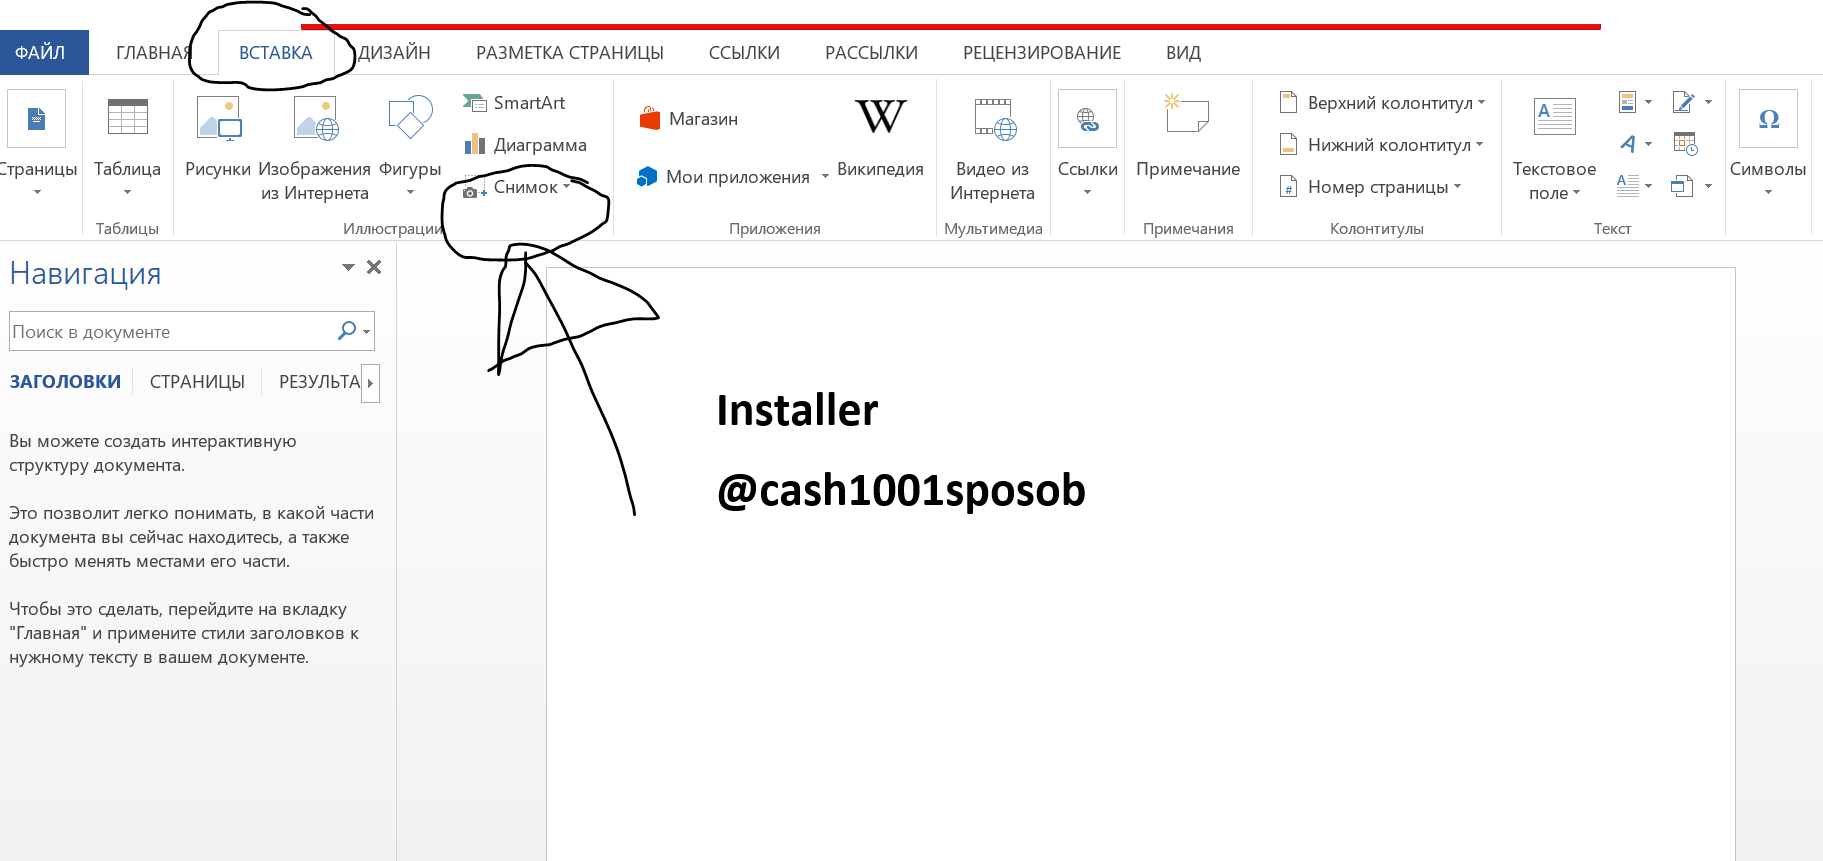
Task: Click the search magnifier in navigation pane
Action: click(x=347, y=330)
